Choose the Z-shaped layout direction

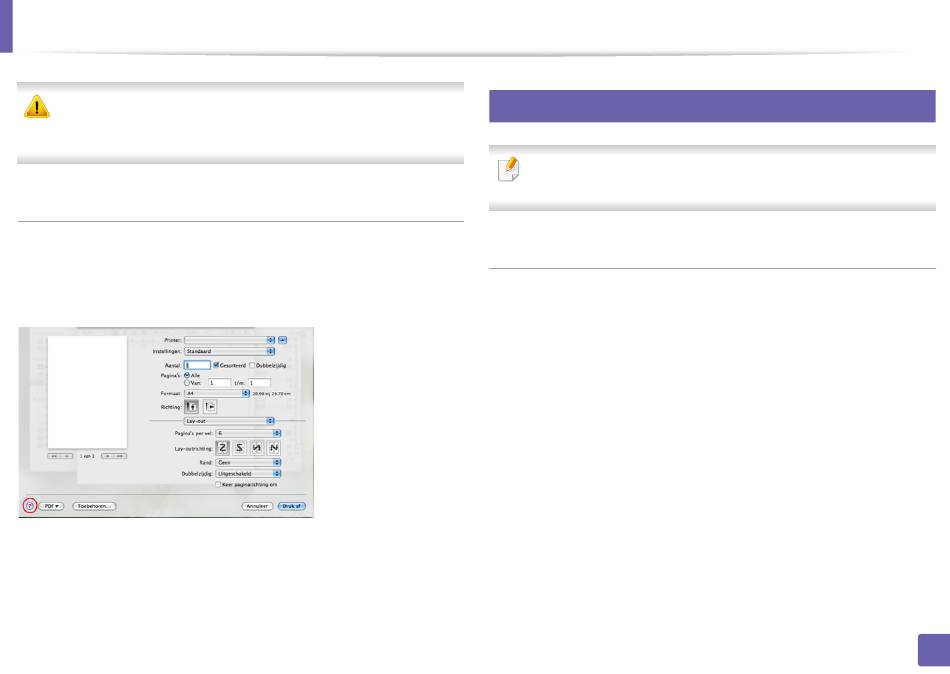pos(222,448)
